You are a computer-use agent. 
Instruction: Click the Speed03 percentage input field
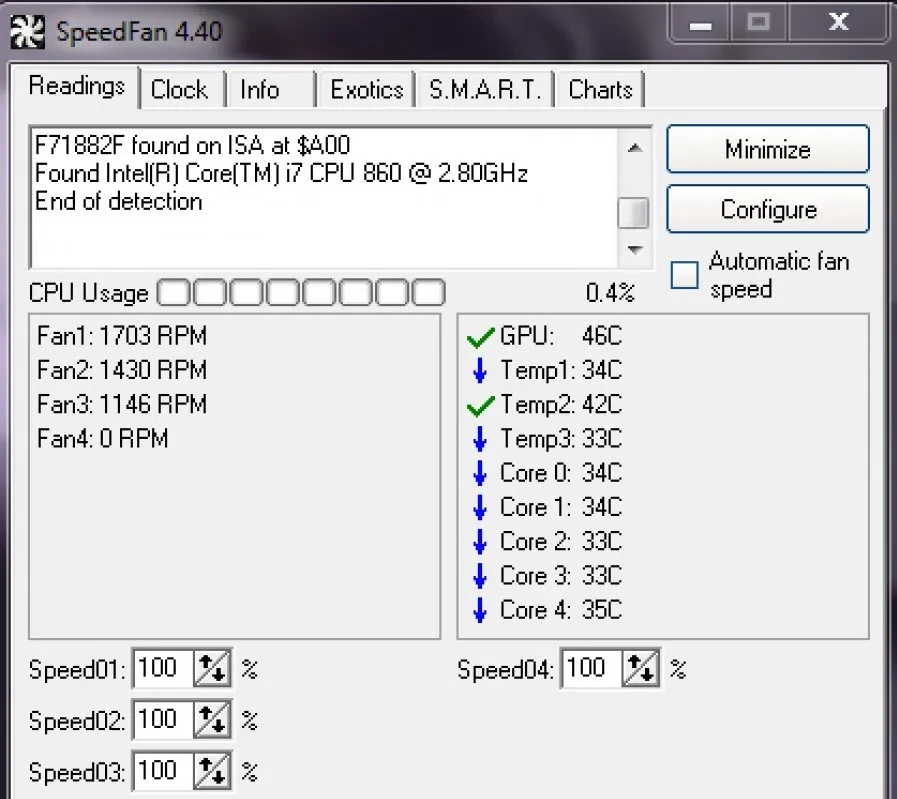point(162,772)
